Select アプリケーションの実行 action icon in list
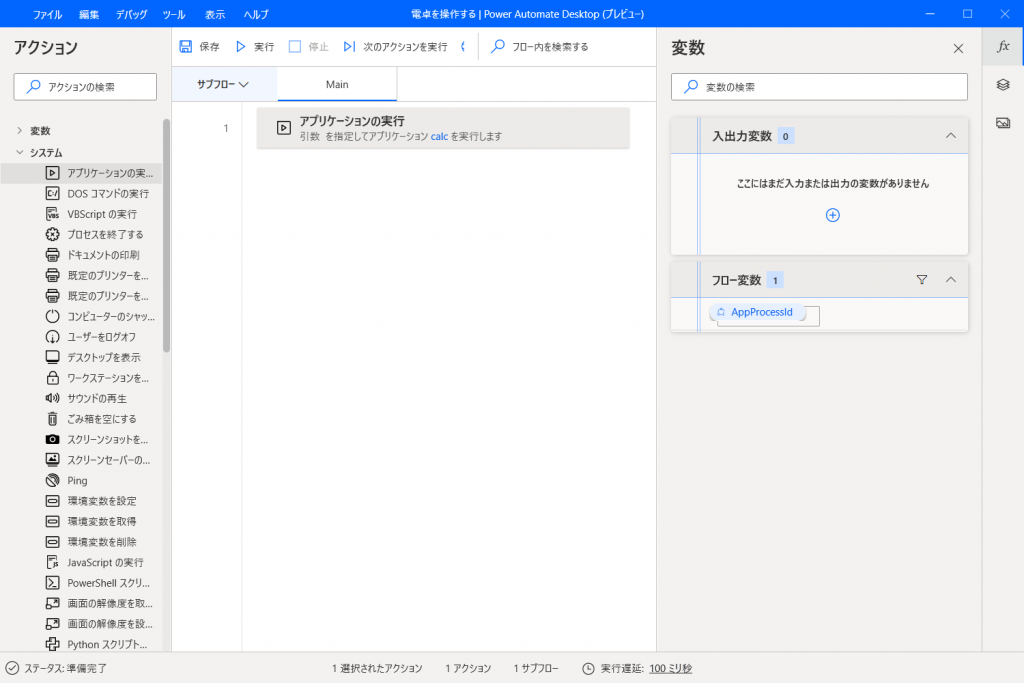This screenshot has height=683, width=1024. click(52, 173)
